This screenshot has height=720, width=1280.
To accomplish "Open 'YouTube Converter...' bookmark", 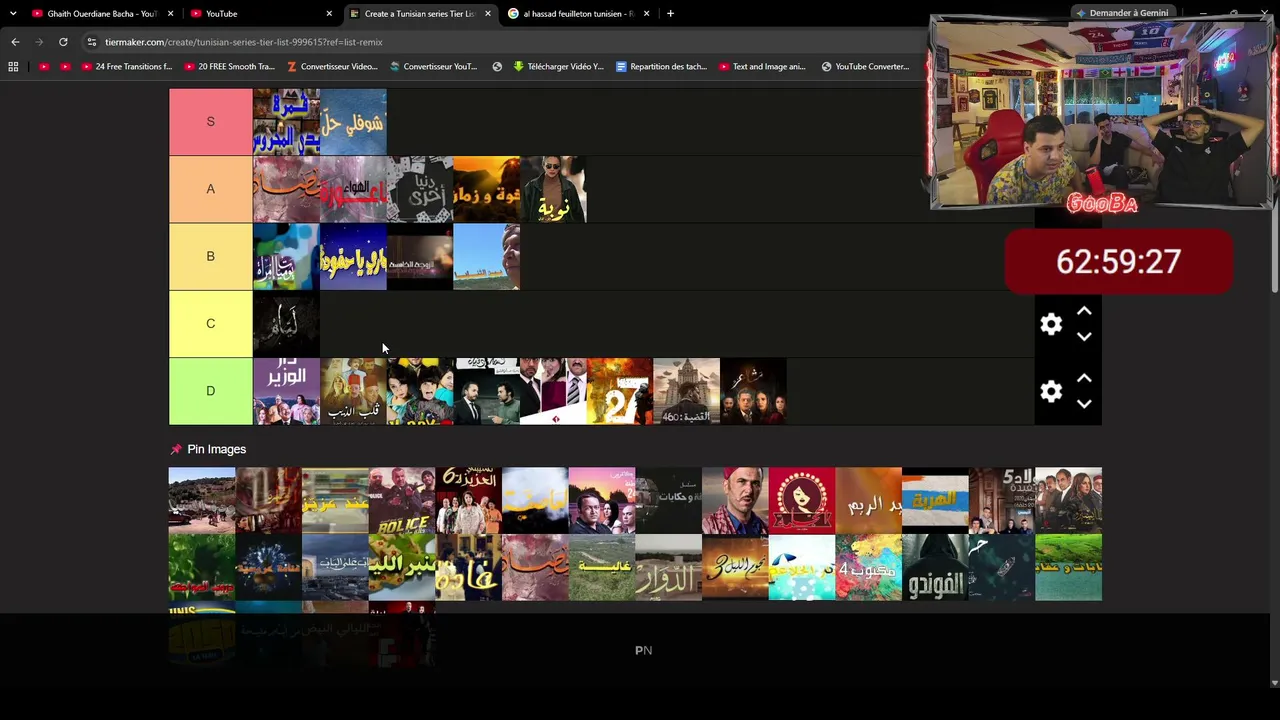I will (x=865, y=67).
